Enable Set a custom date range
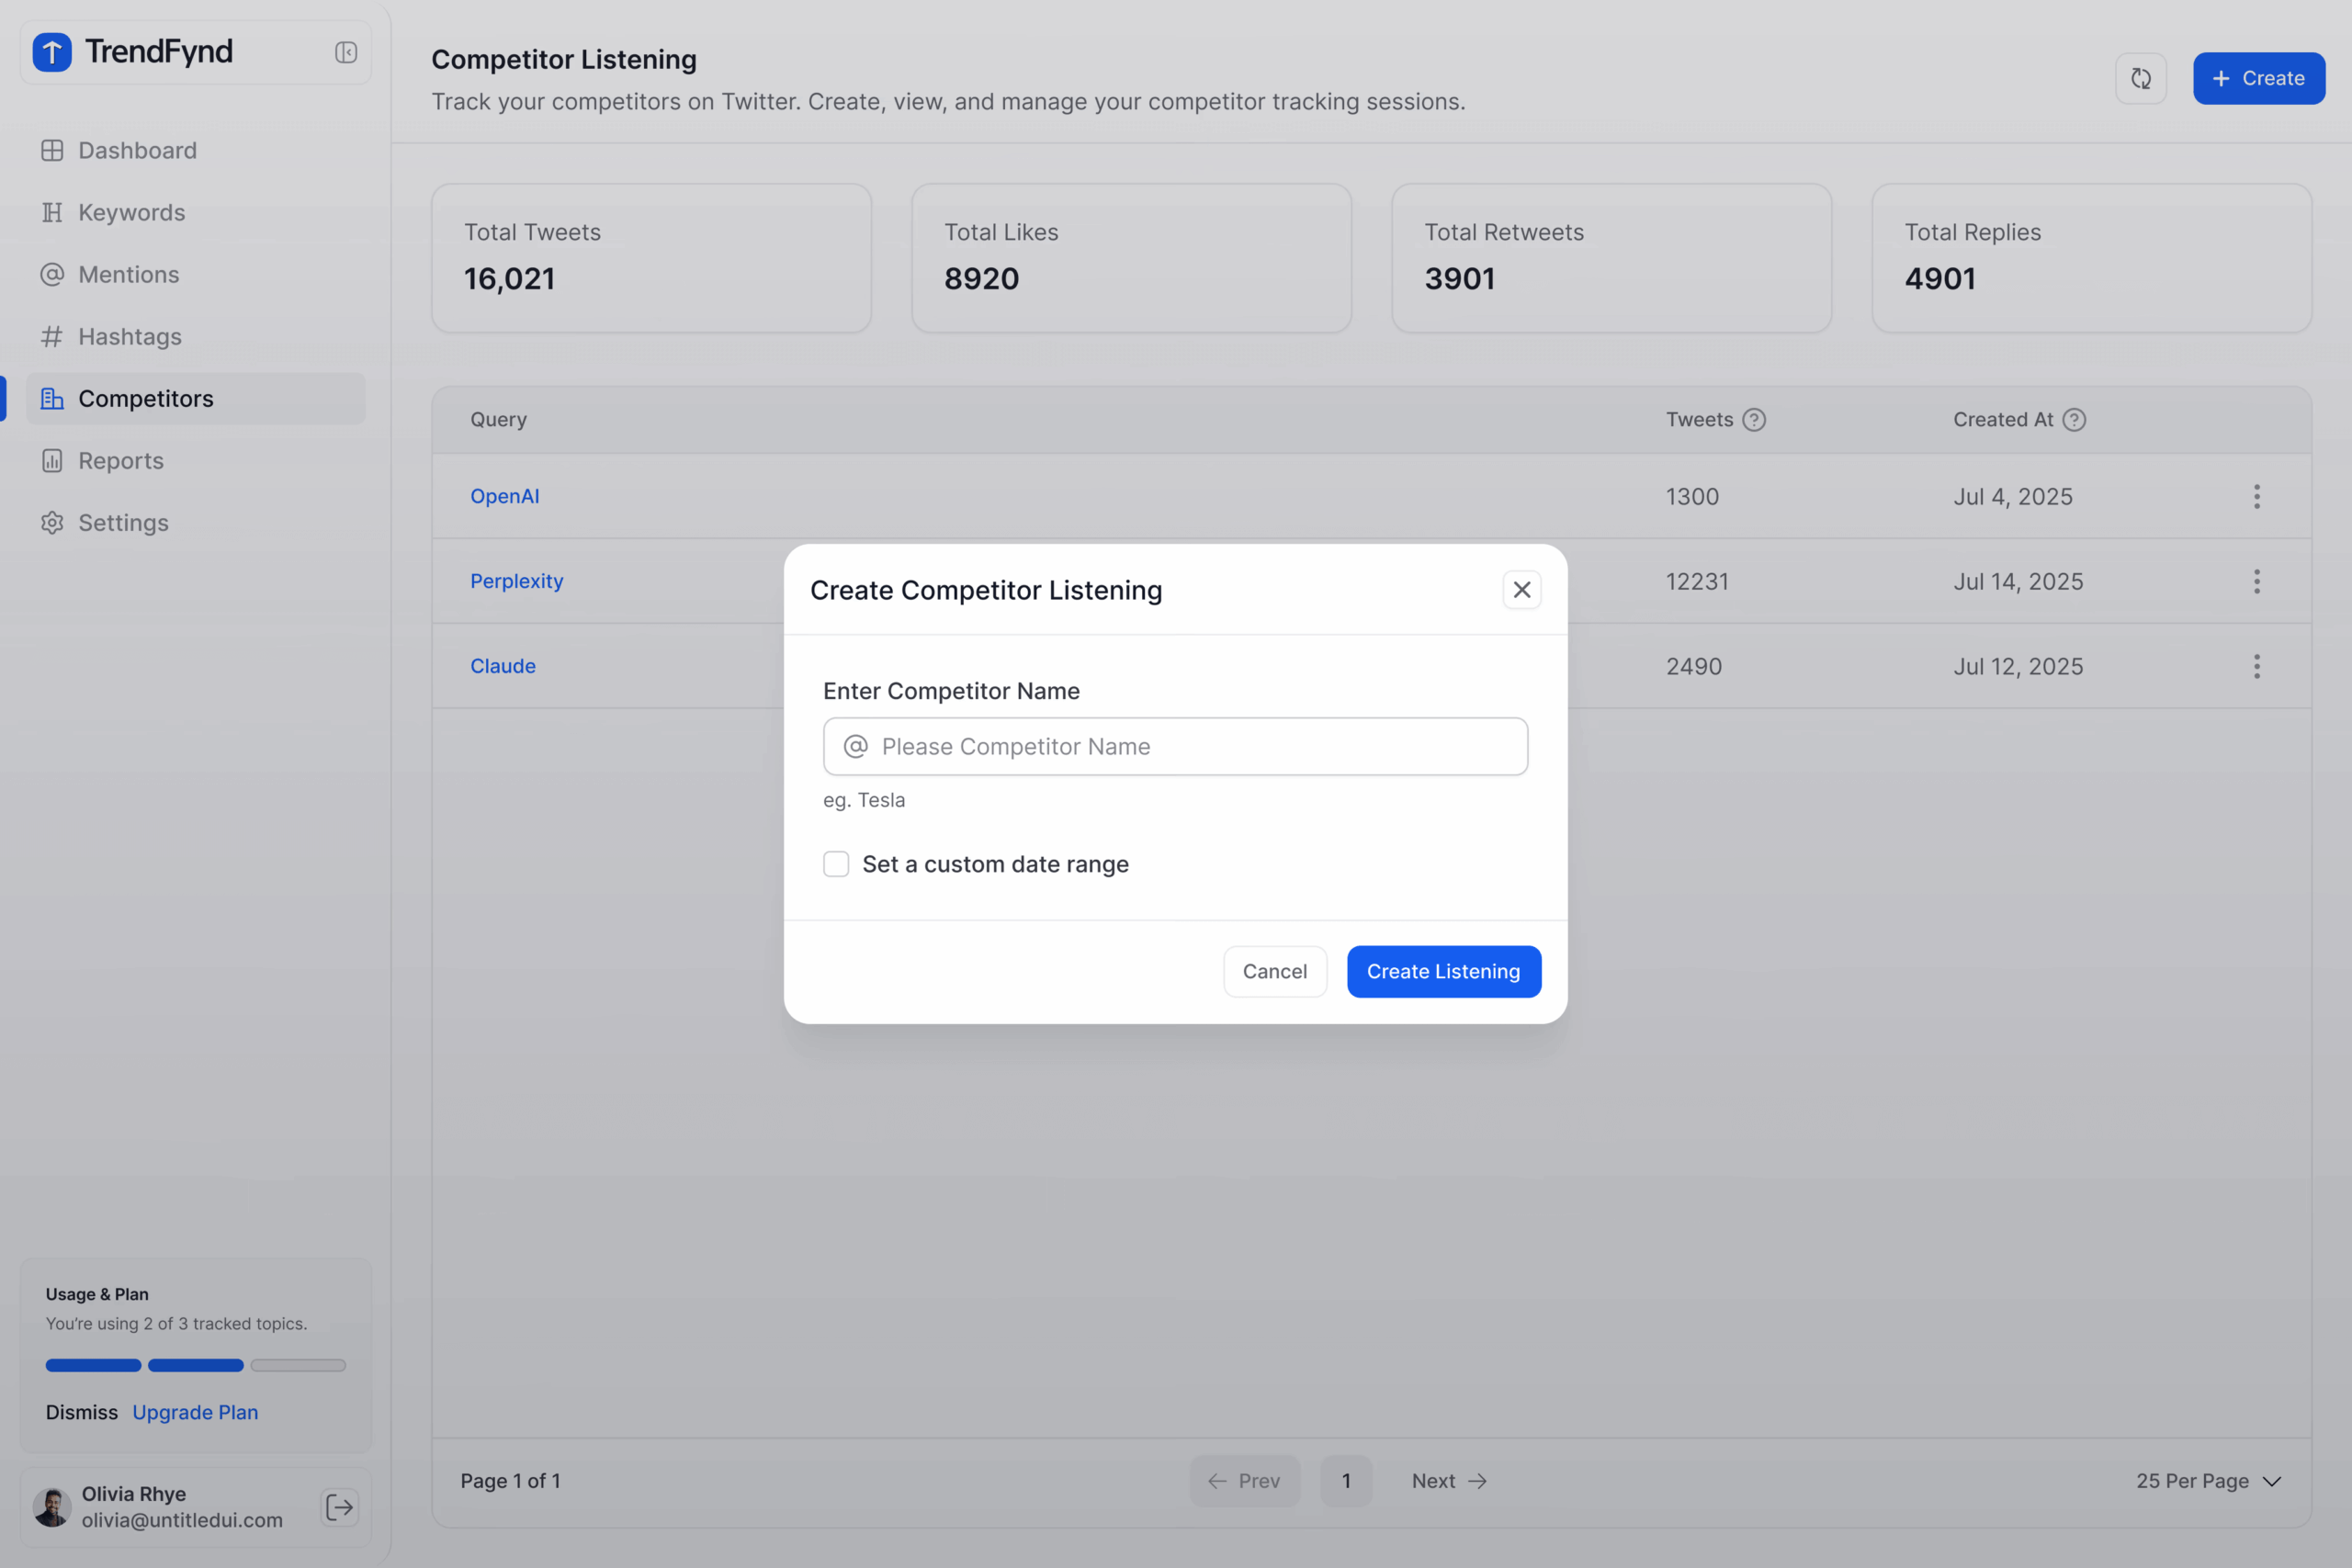The image size is (2352, 1568). click(x=836, y=864)
